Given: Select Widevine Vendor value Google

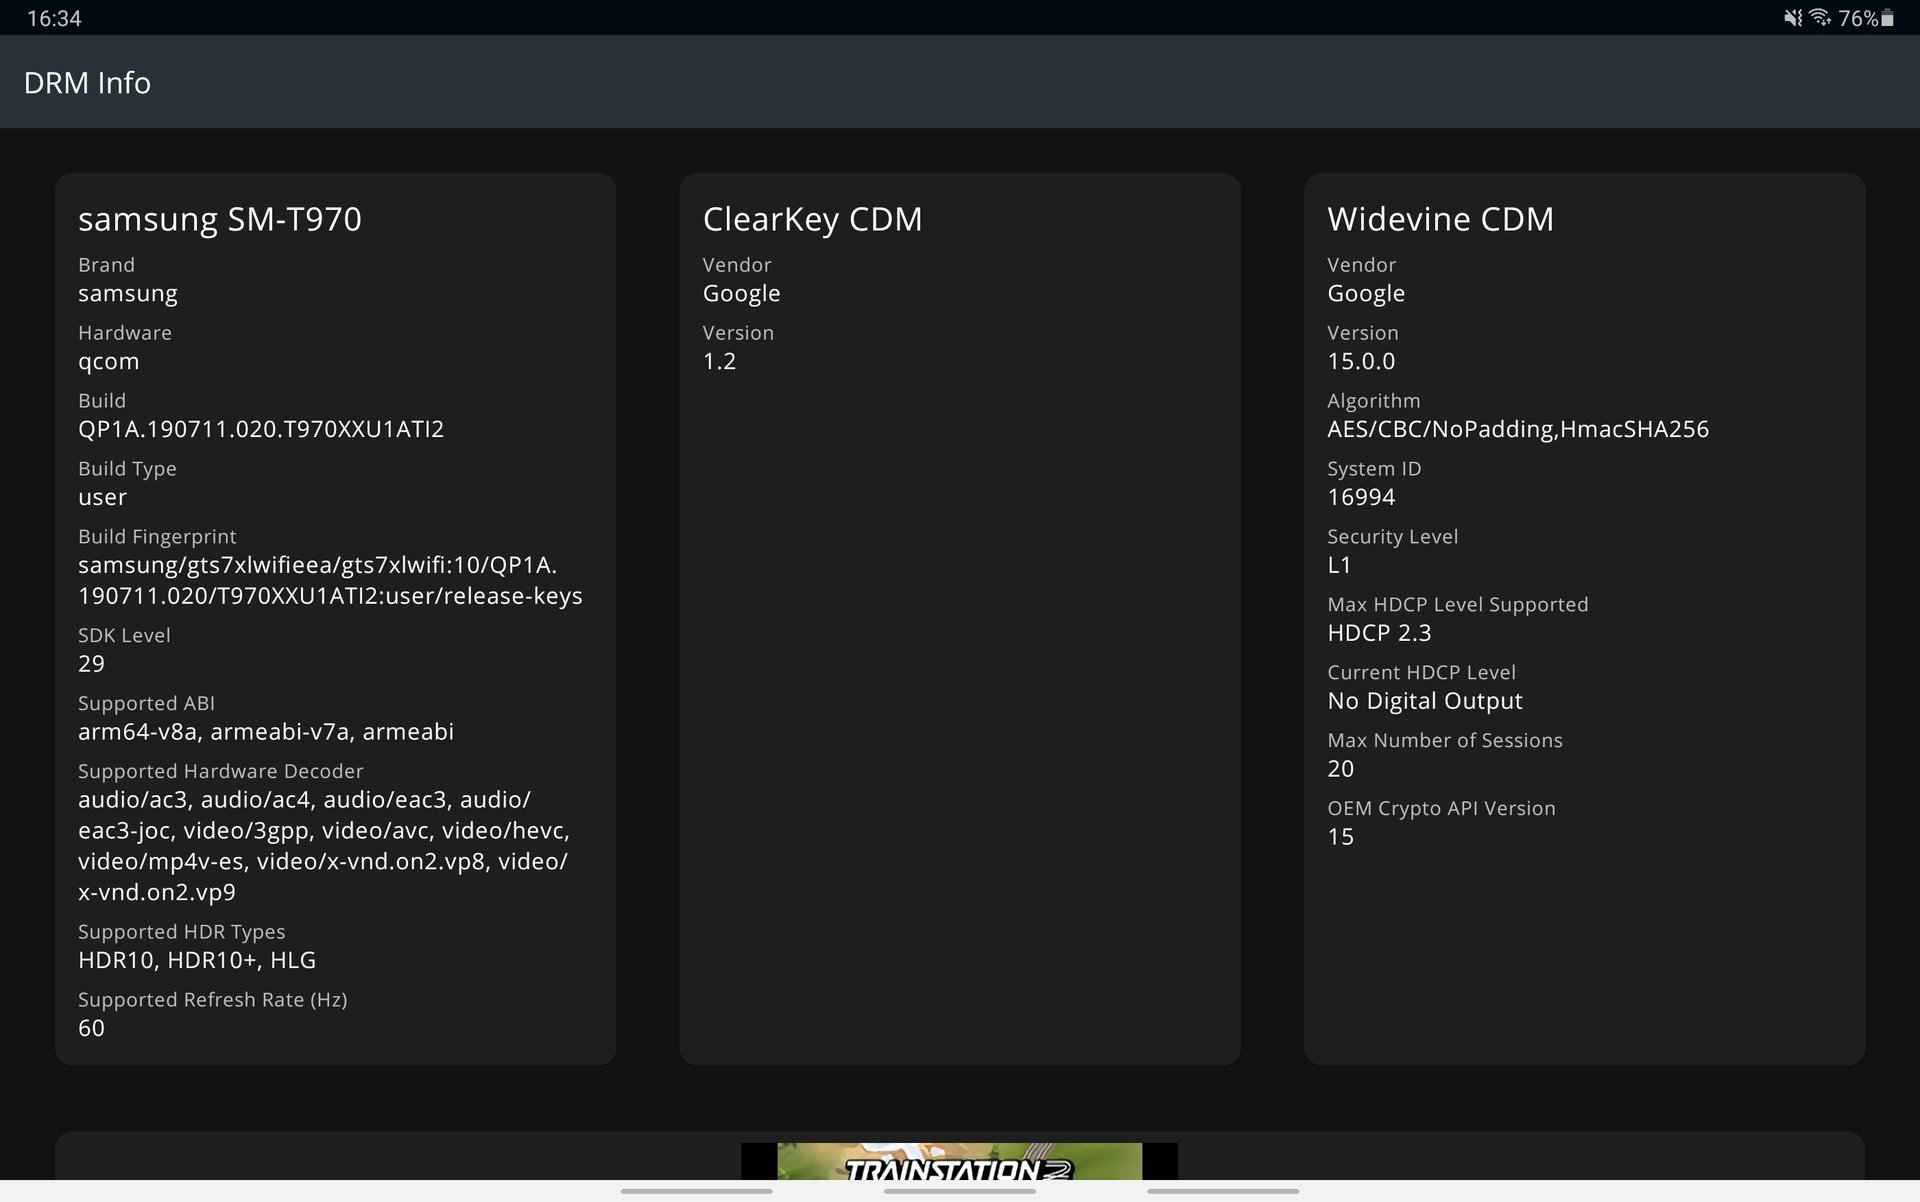Looking at the screenshot, I should click(x=1366, y=294).
